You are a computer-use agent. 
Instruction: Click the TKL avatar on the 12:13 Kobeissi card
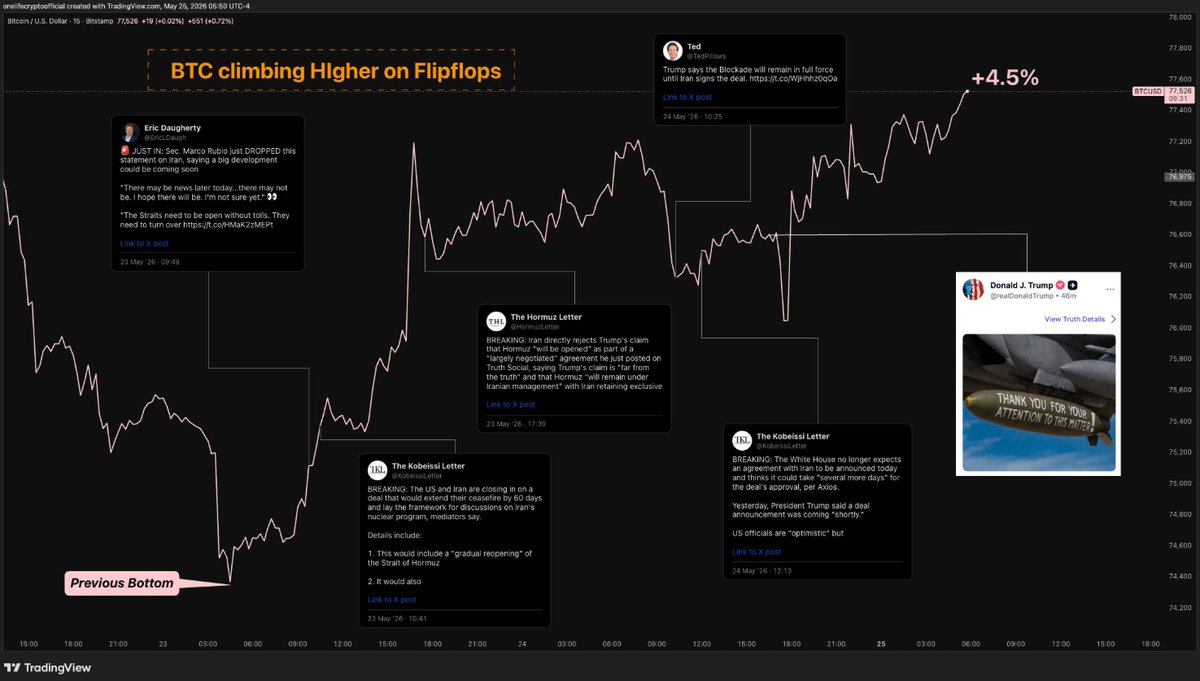[742, 441]
